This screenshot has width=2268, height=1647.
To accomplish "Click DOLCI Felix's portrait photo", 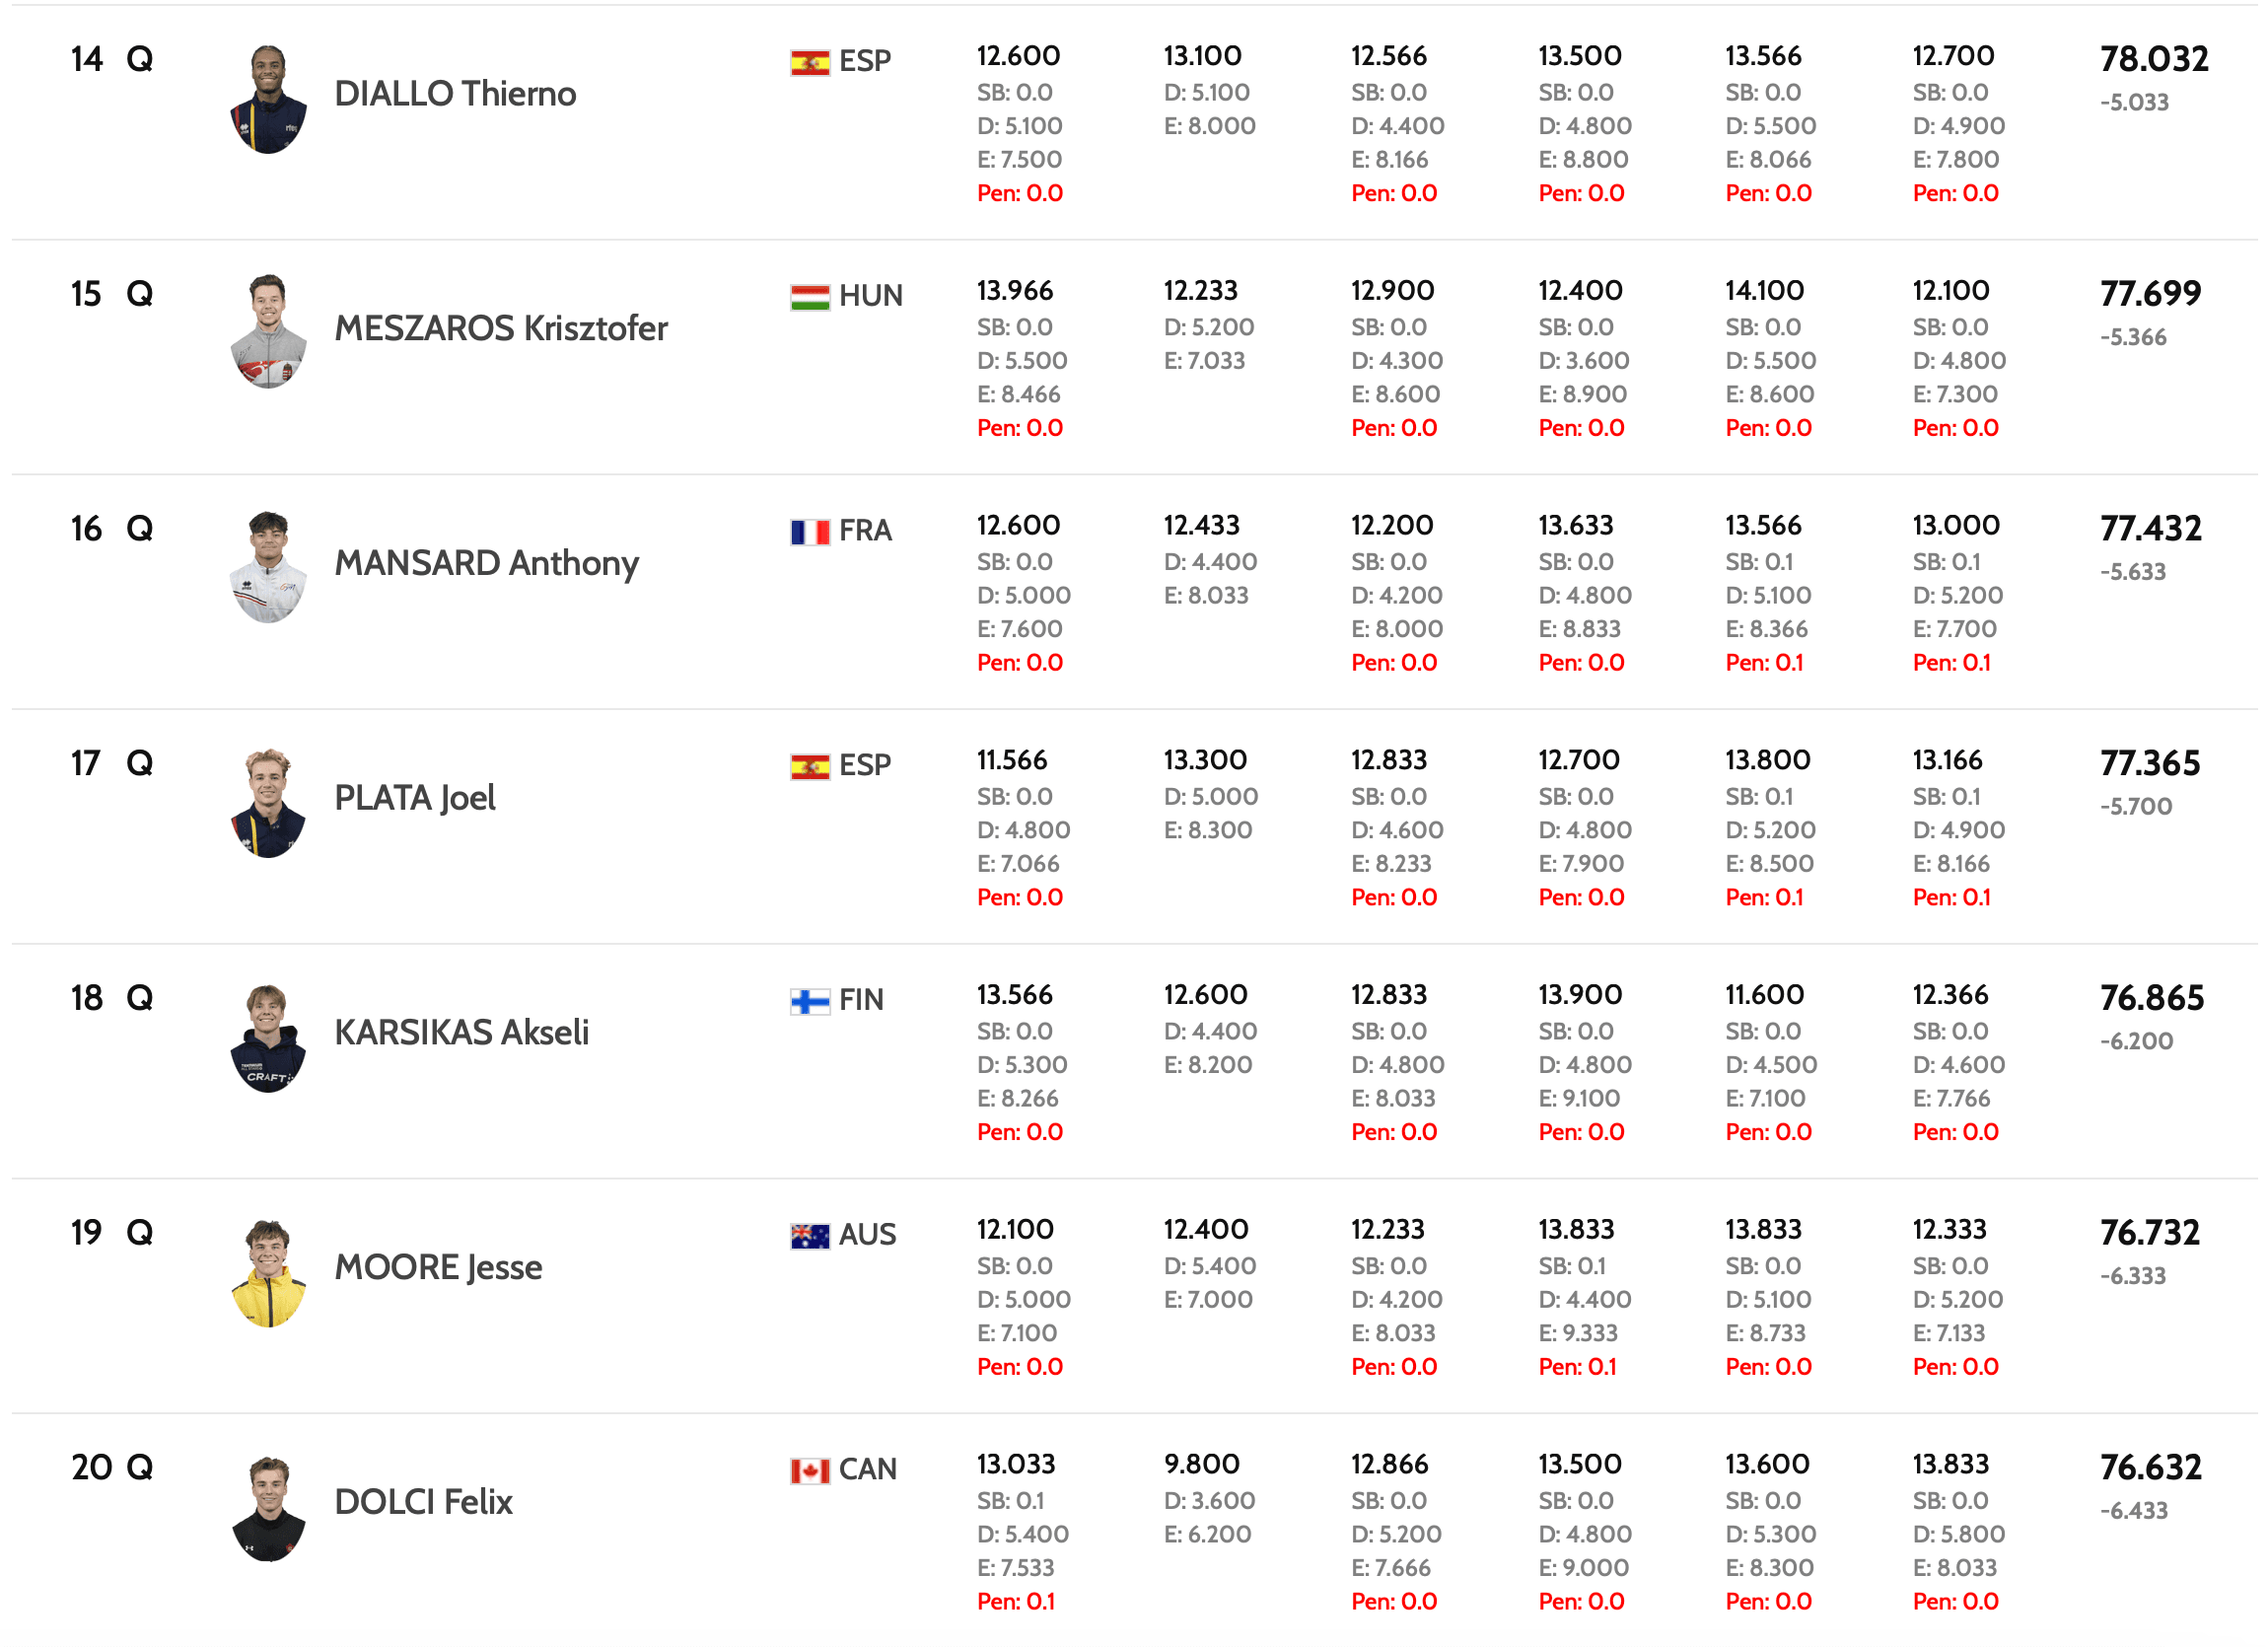I will coord(268,1508).
